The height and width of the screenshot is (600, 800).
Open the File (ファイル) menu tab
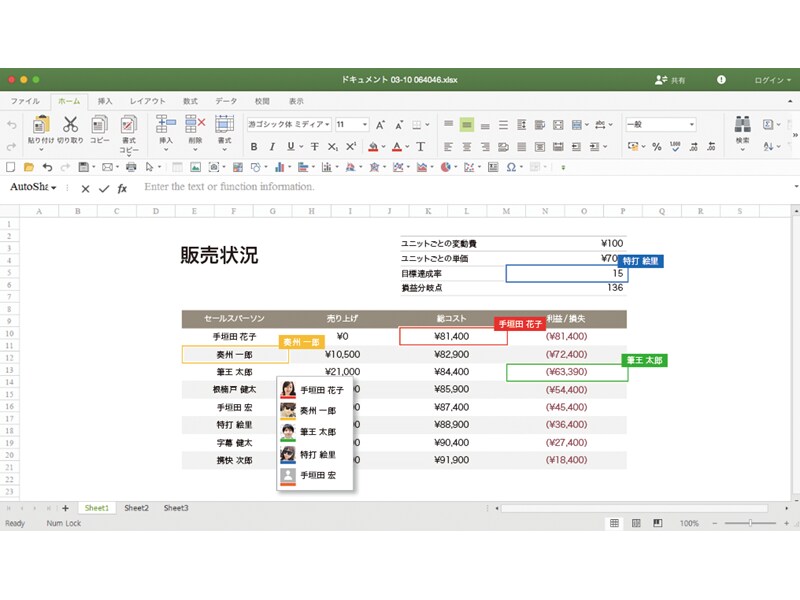tap(25, 101)
